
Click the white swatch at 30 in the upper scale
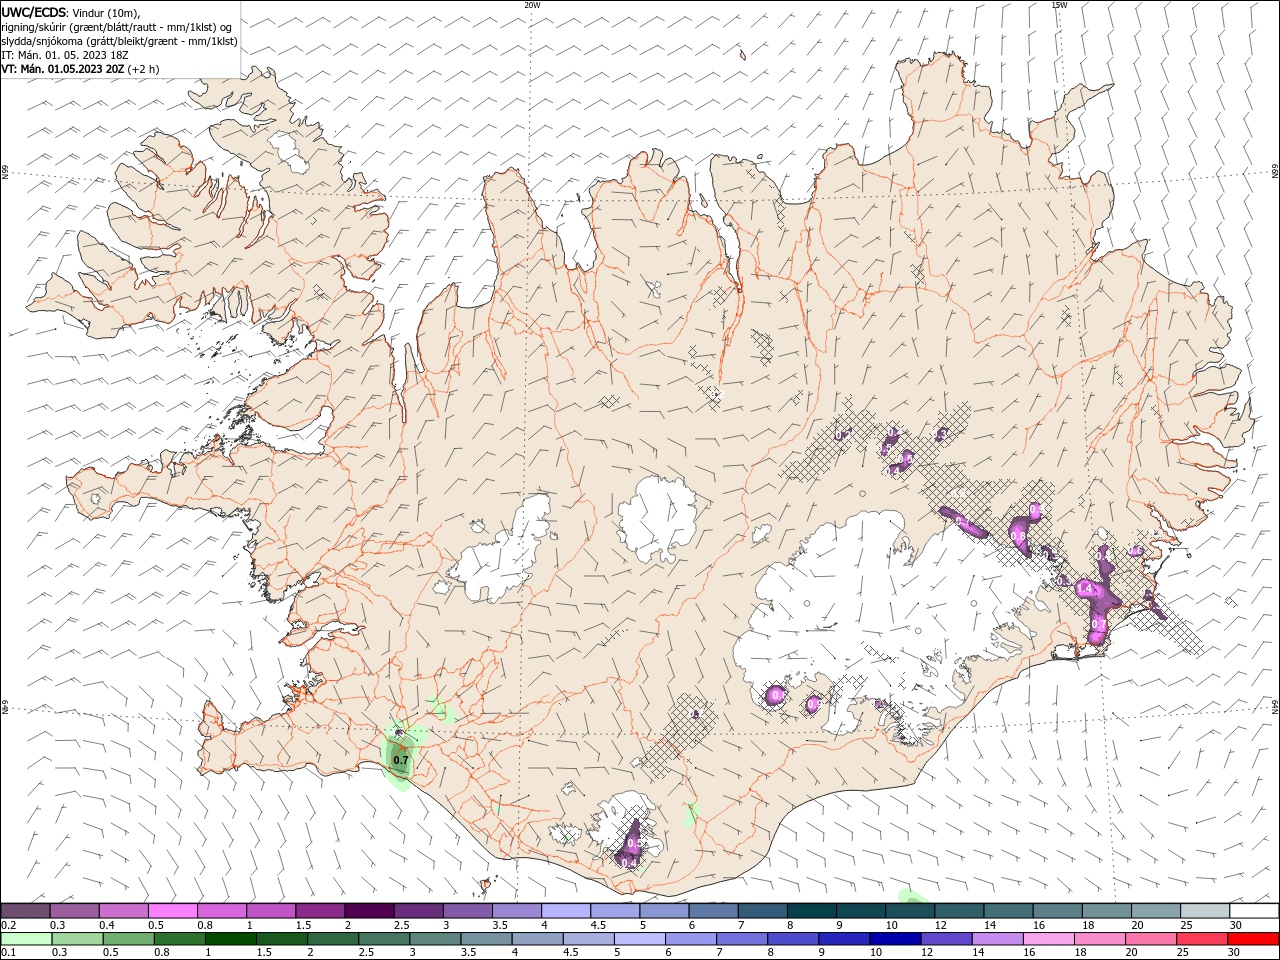(1254, 911)
